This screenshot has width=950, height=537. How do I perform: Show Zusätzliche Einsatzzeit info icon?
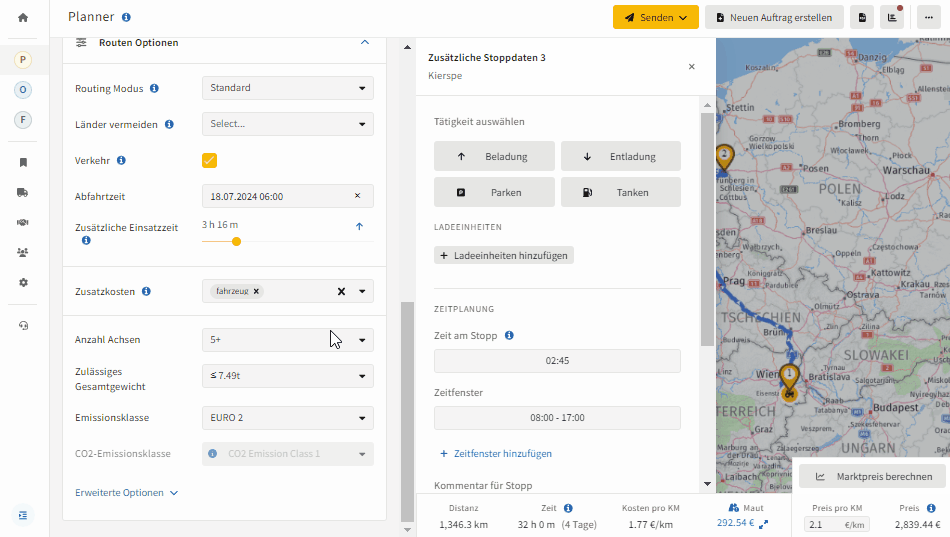click(86, 241)
